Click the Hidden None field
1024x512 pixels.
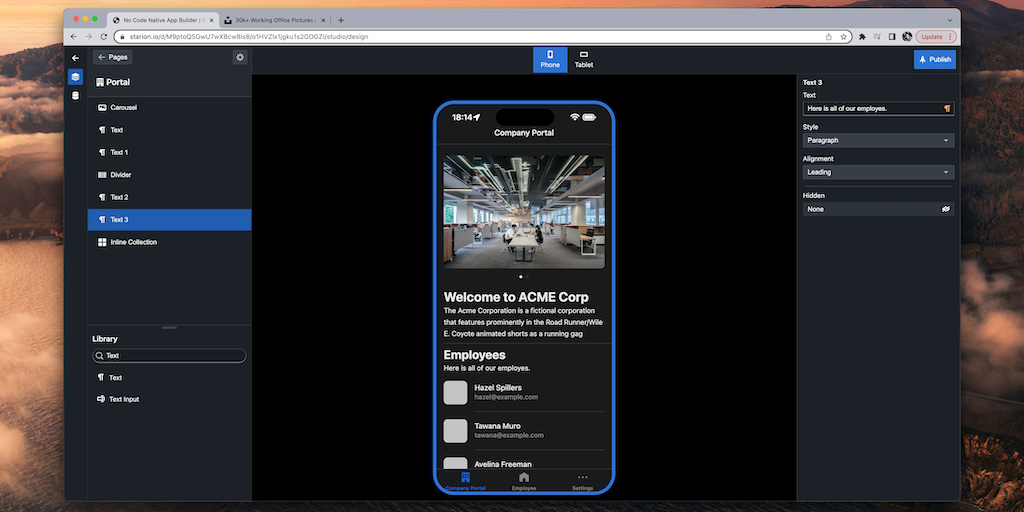878,209
